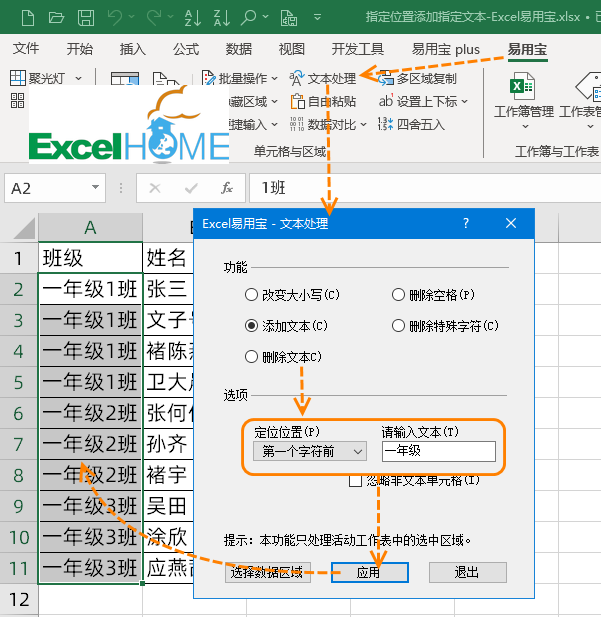Select row 6 header
Viewport: 601px width, 617px height.
(x=18, y=413)
